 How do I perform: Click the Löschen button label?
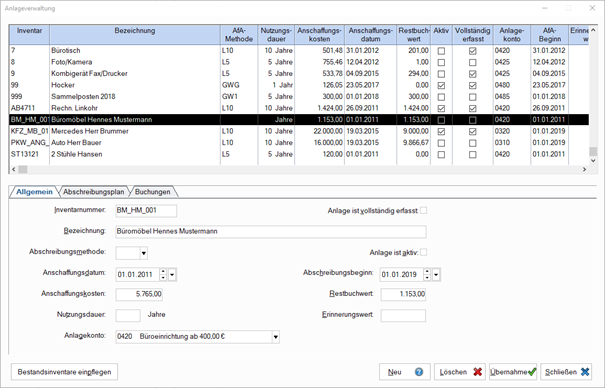(453, 372)
